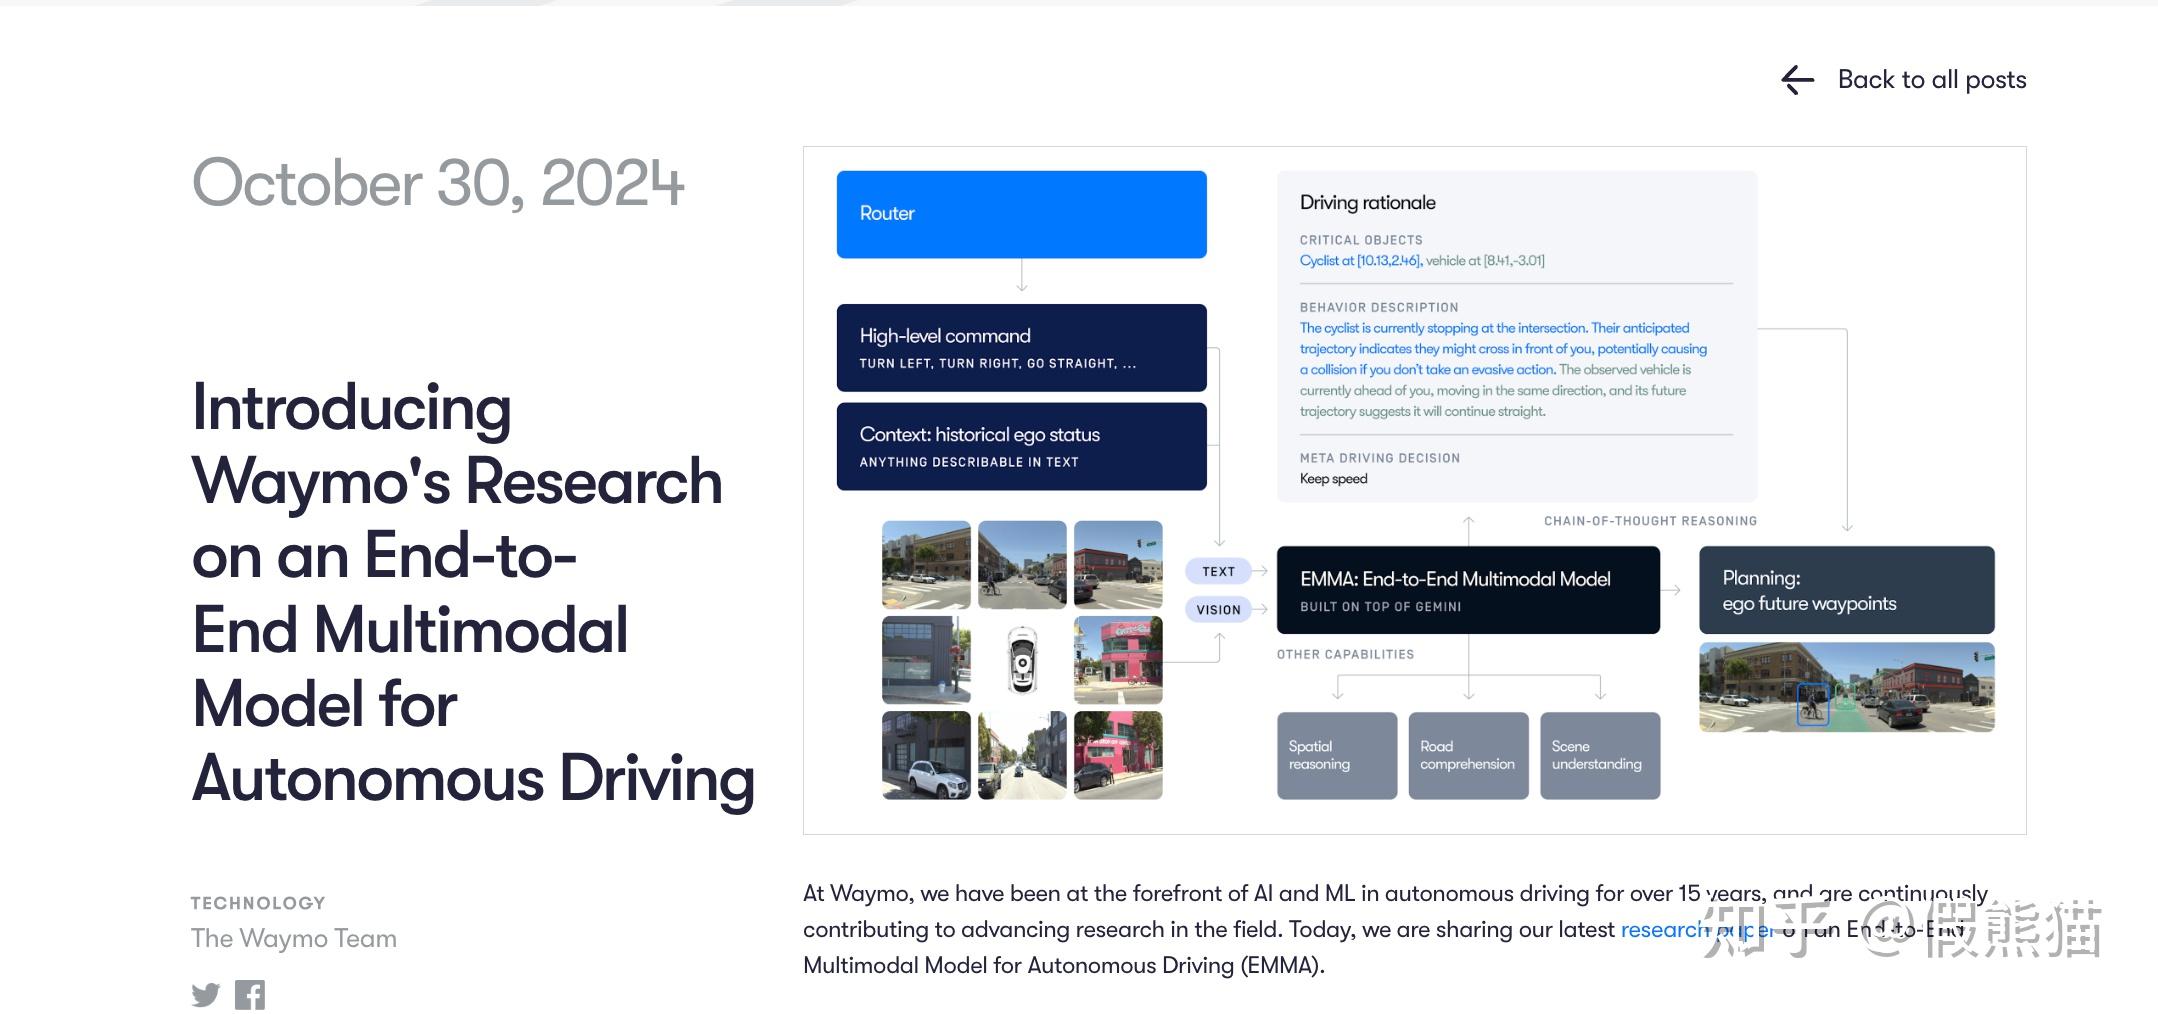2158x1014 pixels.
Task: Click the Planning ego future waypoints box
Action: (1846, 590)
